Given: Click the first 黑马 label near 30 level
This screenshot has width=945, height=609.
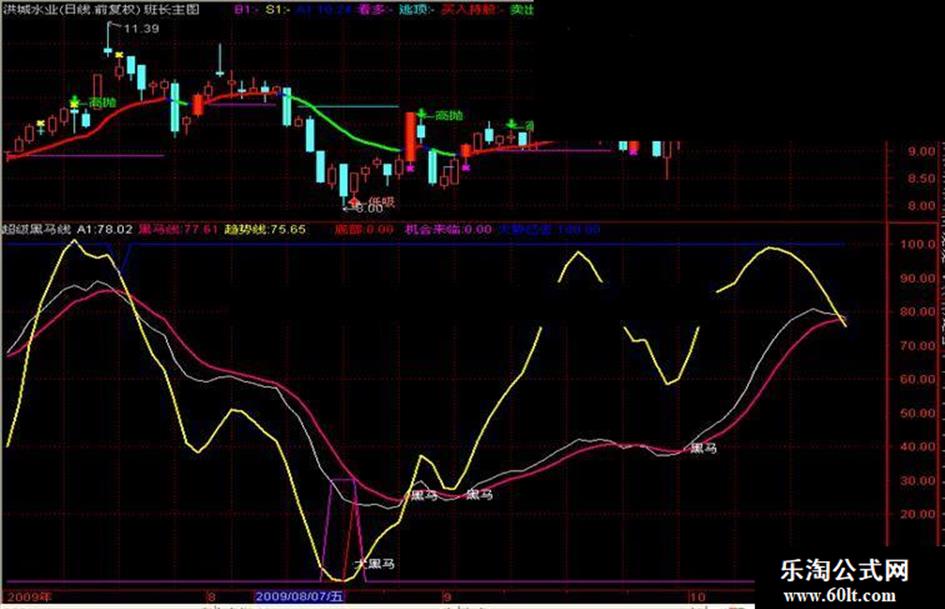Looking at the screenshot, I should tap(424, 496).
